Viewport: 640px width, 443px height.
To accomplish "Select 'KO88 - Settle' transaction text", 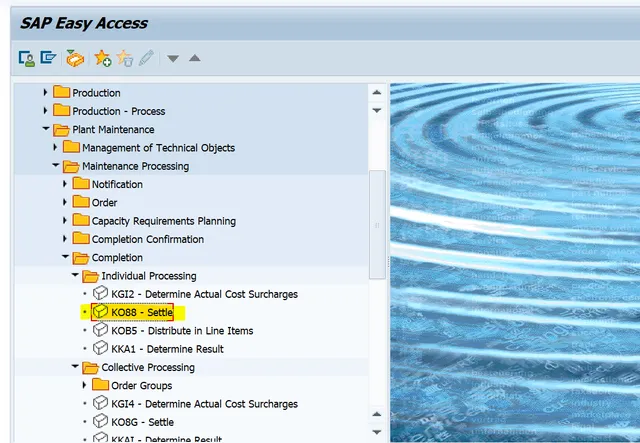I will [x=142, y=312].
